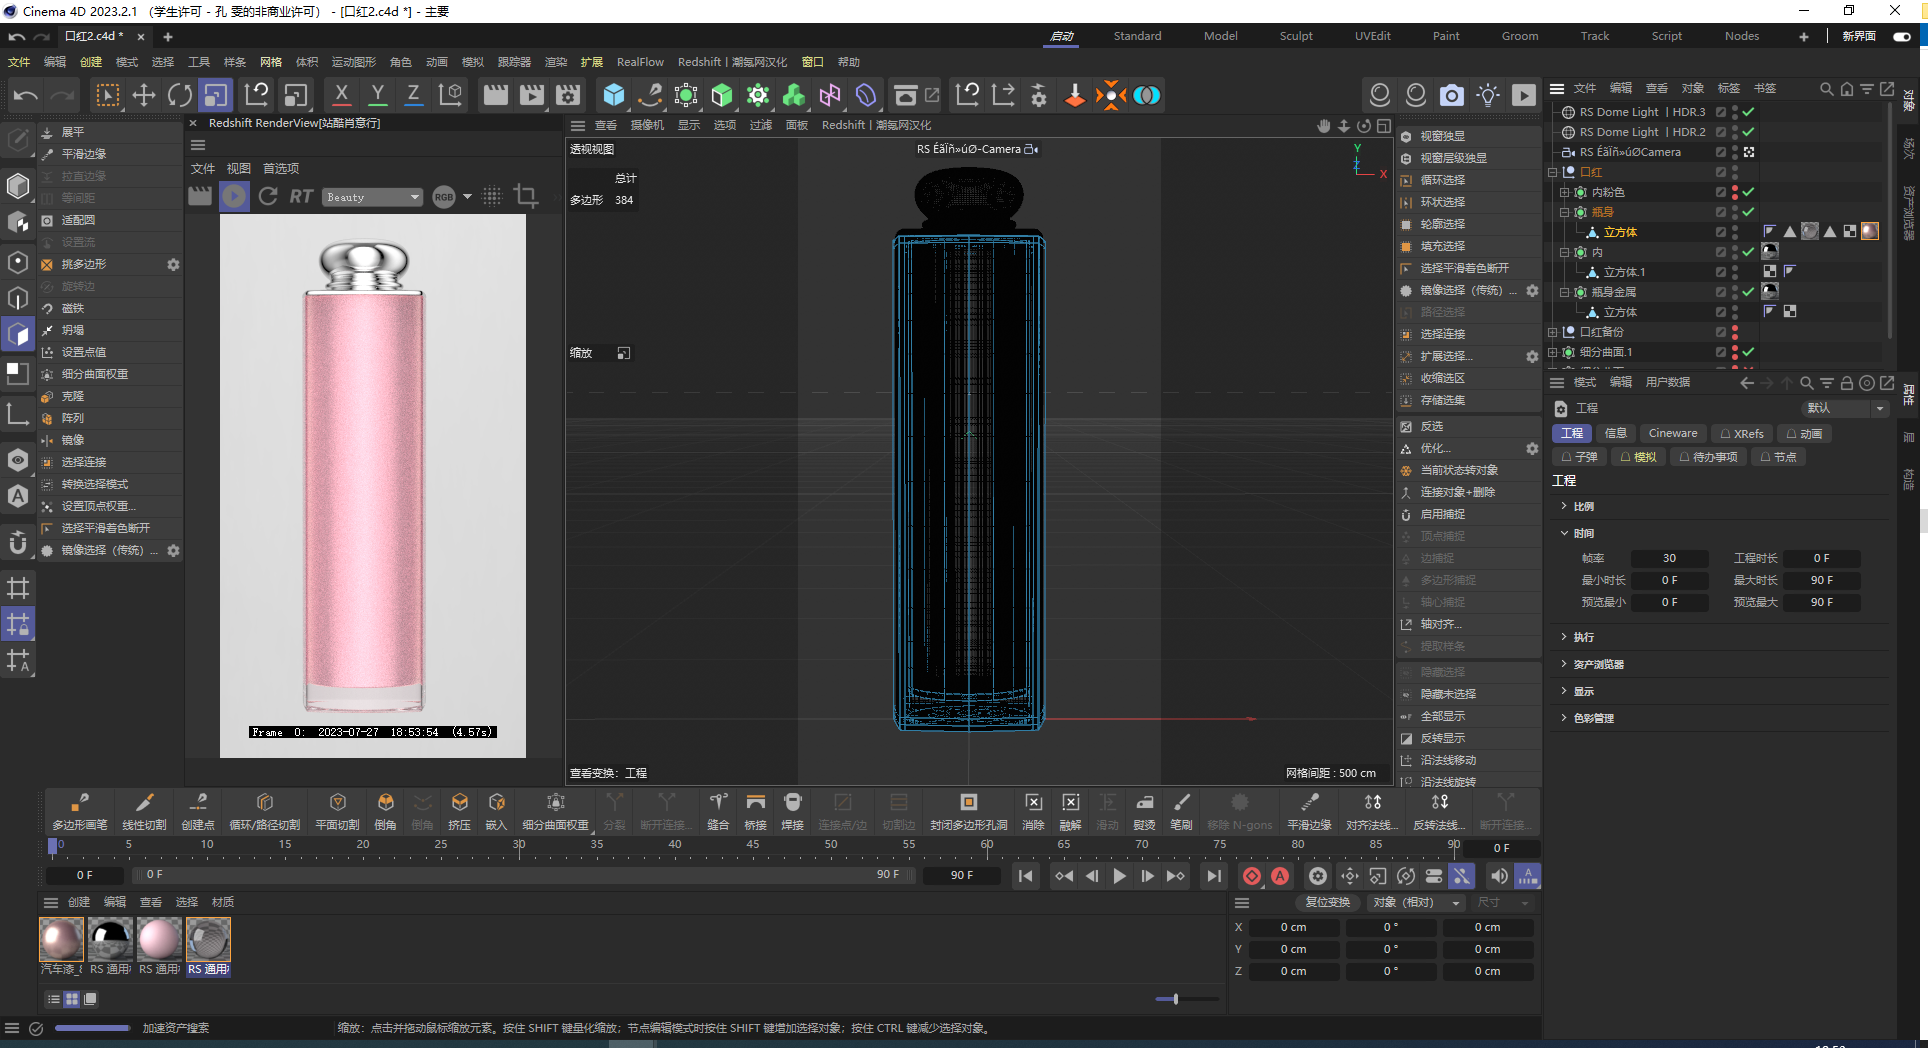Toggle visibility dots for 口红备份 object
The width and height of the screenshot is (1928, 1048).
[x=1735, y=332]
